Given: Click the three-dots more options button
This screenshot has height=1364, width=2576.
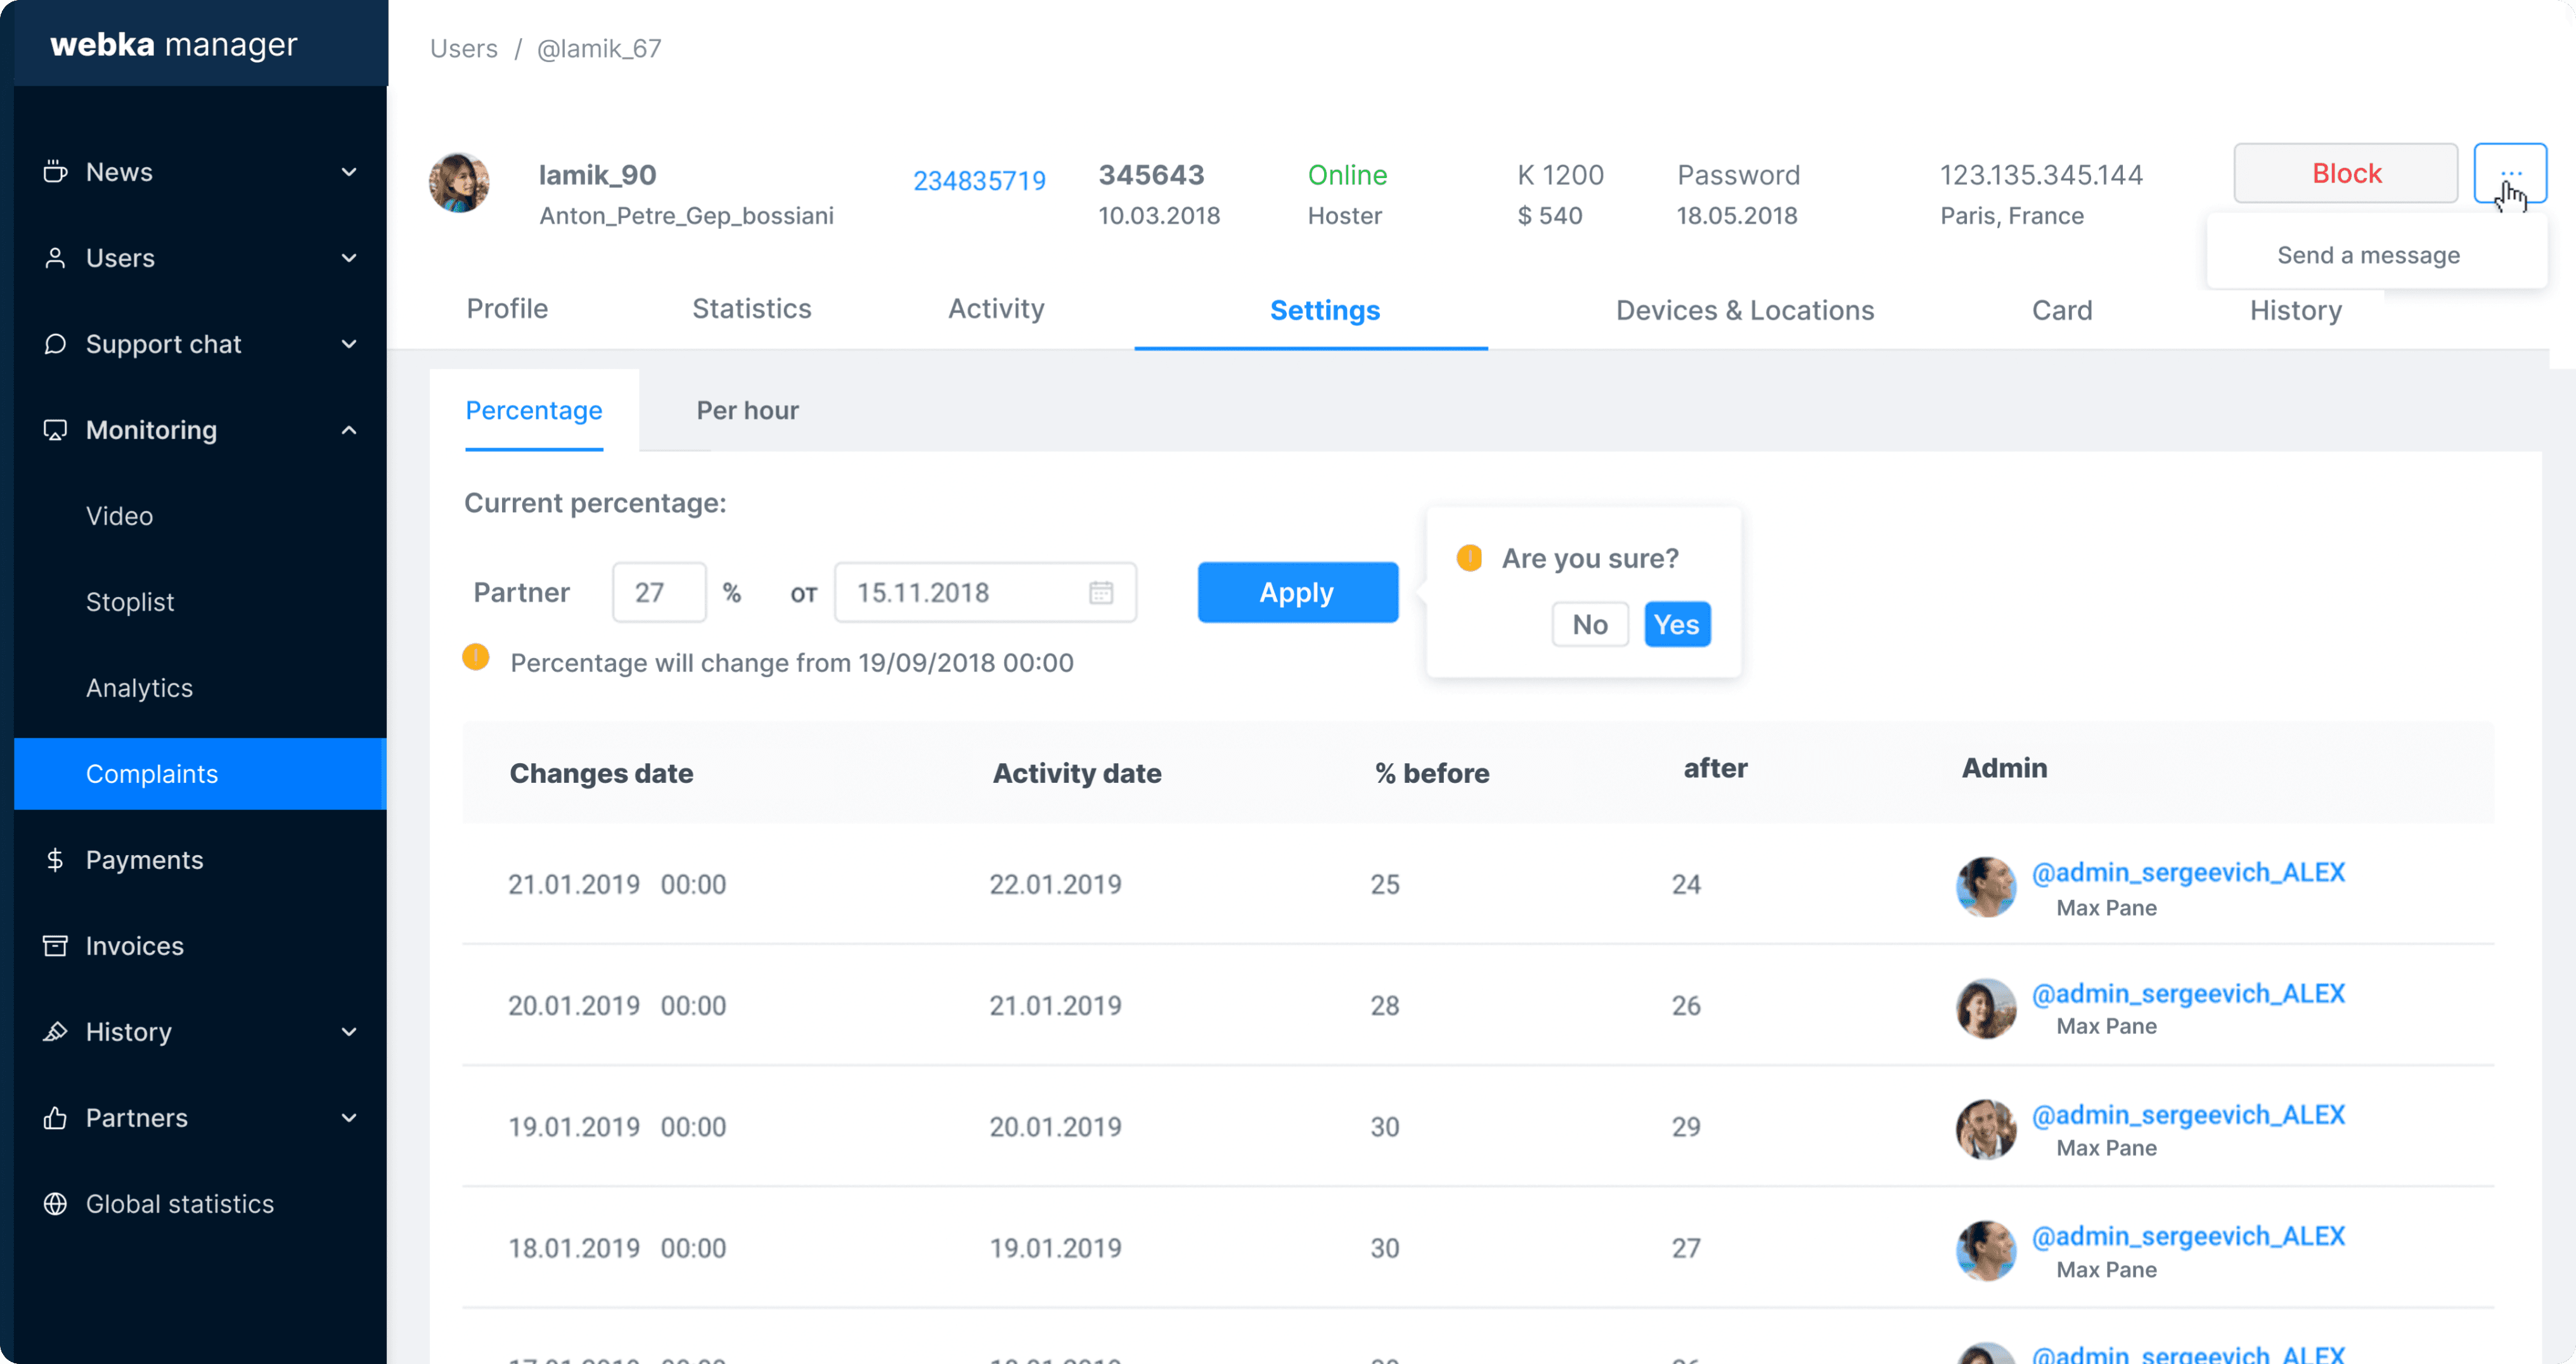Looking at the screenshot, I should (x=2509, y=173).
